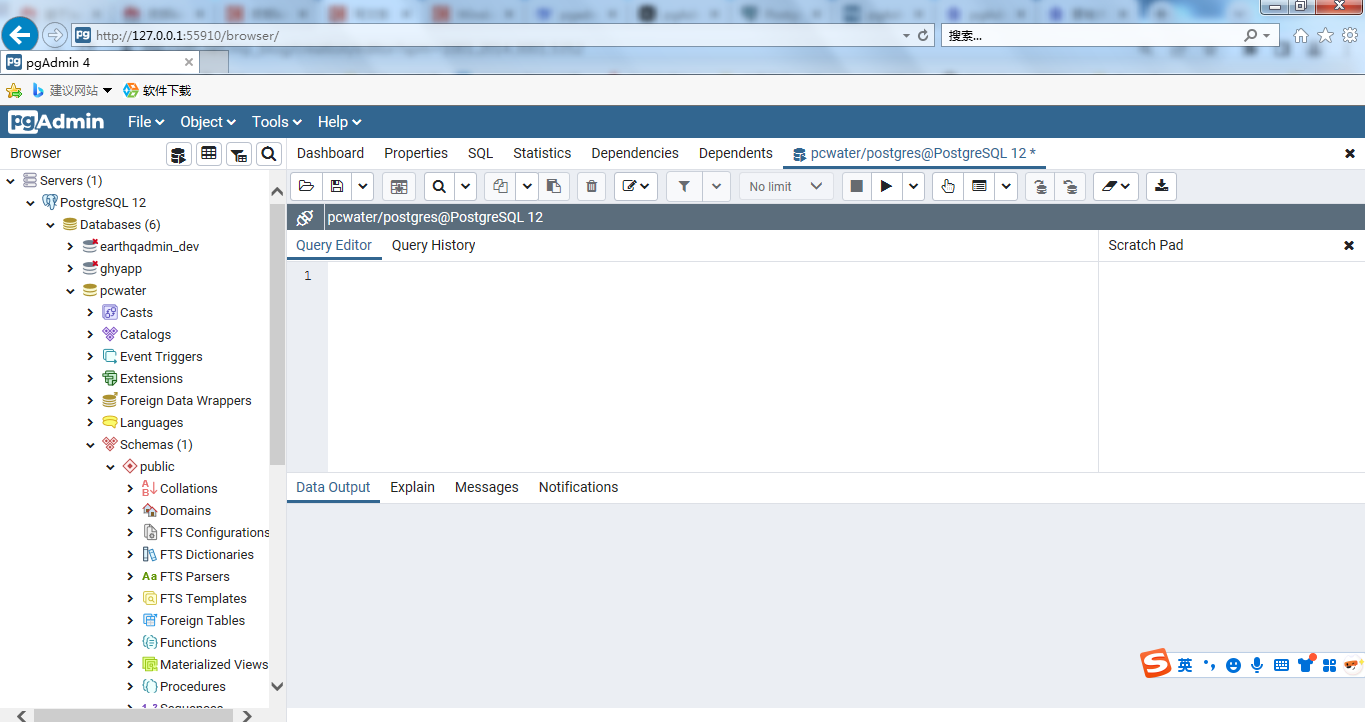Screen dimensions: 1365x722
Task: Switch to the Dashboard tab
Action: [330, 153]
